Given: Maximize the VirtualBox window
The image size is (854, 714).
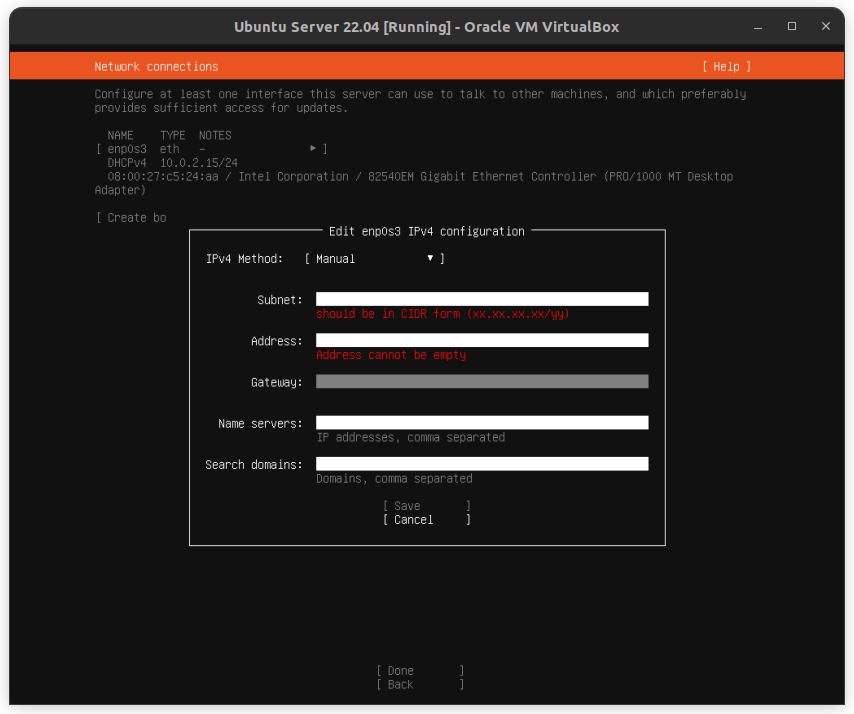Looking at the screenshot, I should click(792, 26).
